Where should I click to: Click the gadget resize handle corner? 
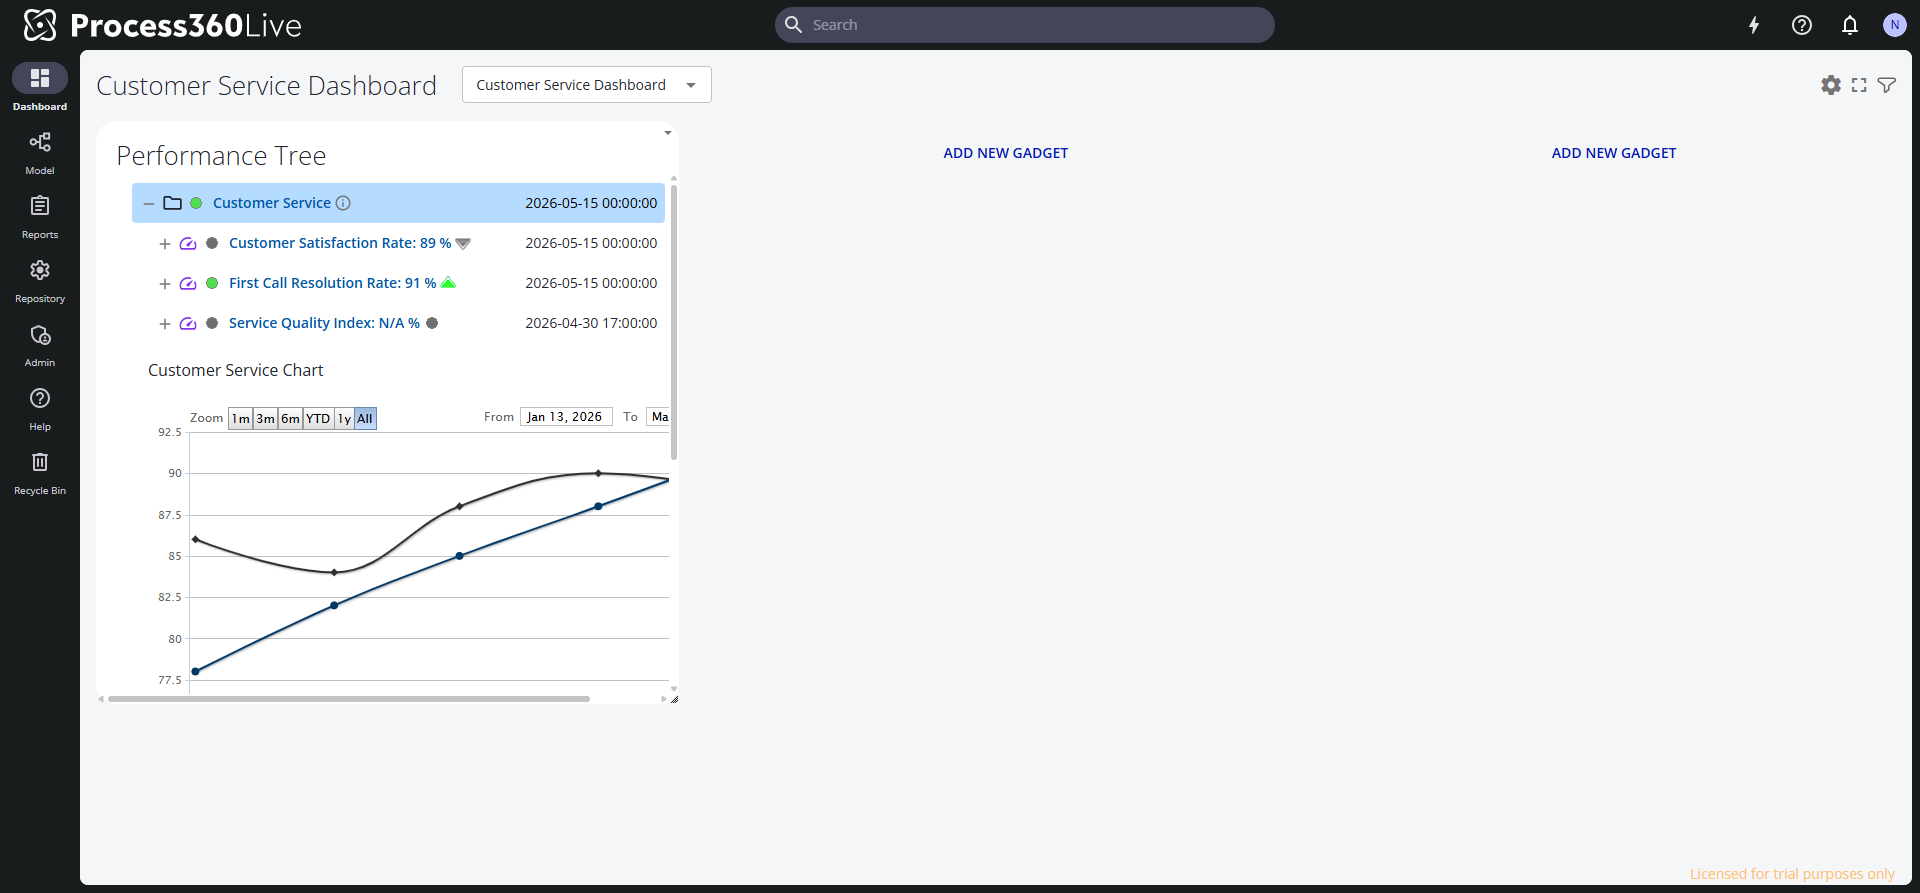(674, 699)
